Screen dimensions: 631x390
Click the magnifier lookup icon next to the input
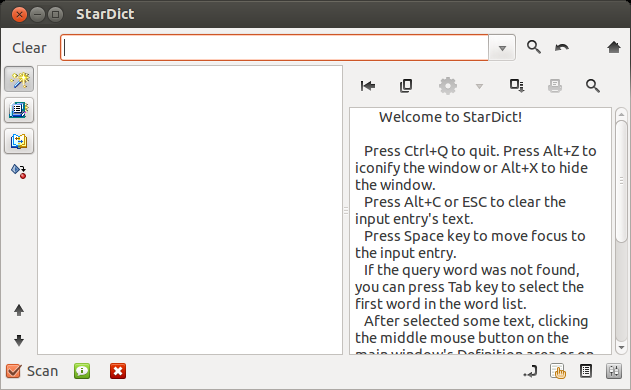pos(534,47)
